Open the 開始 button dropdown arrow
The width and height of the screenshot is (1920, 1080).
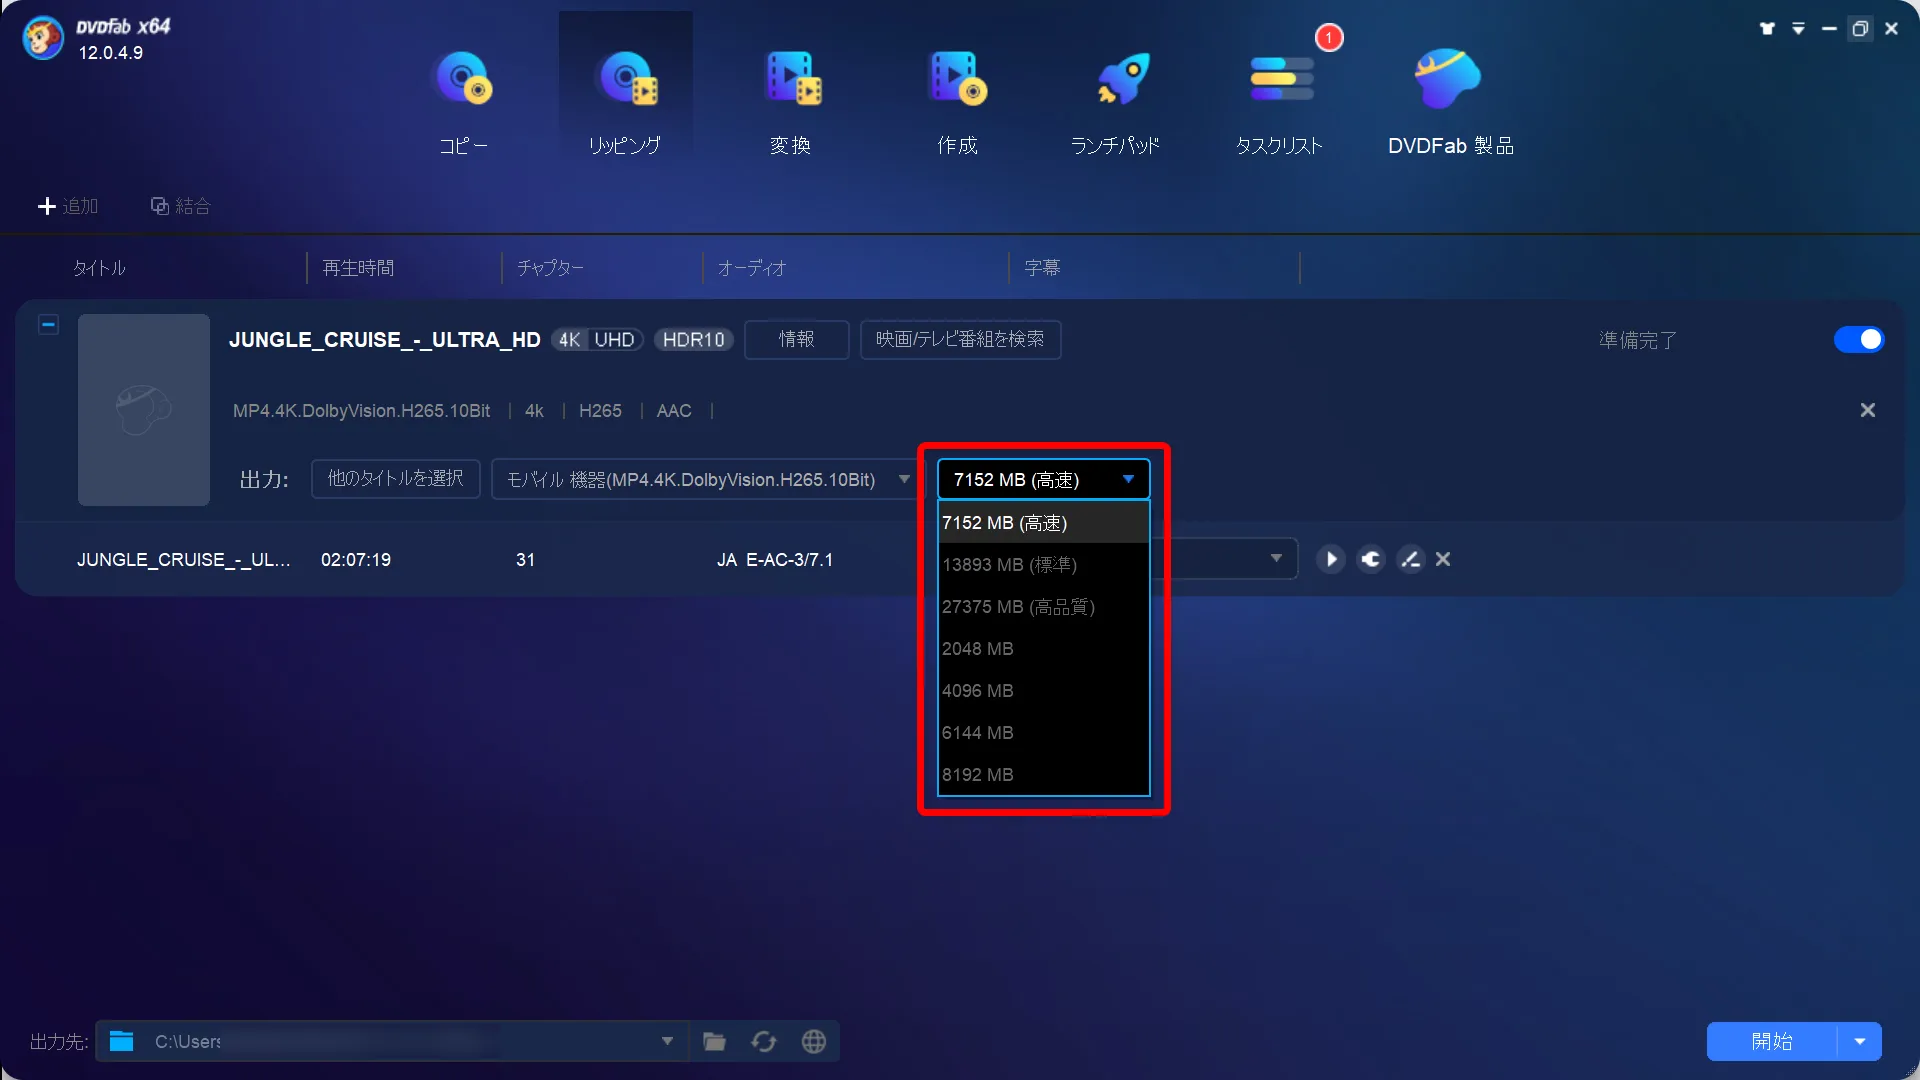[x=1860, y=1041]
